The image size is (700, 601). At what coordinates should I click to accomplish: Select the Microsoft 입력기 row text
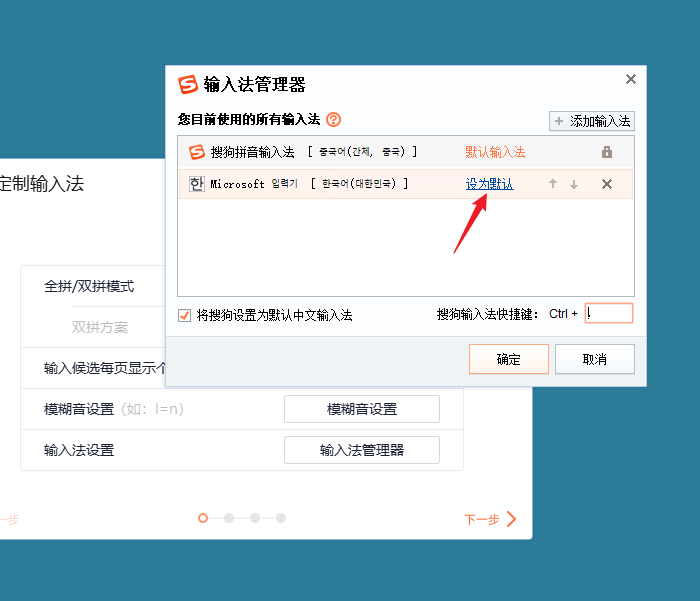coord(254,184)
